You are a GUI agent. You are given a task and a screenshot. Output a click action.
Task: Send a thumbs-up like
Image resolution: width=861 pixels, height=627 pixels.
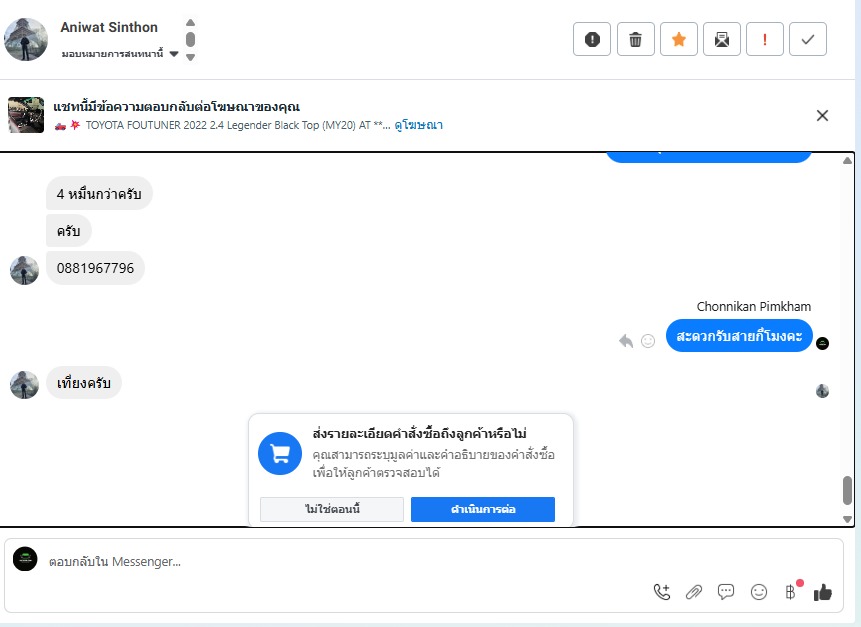(823, 592)
